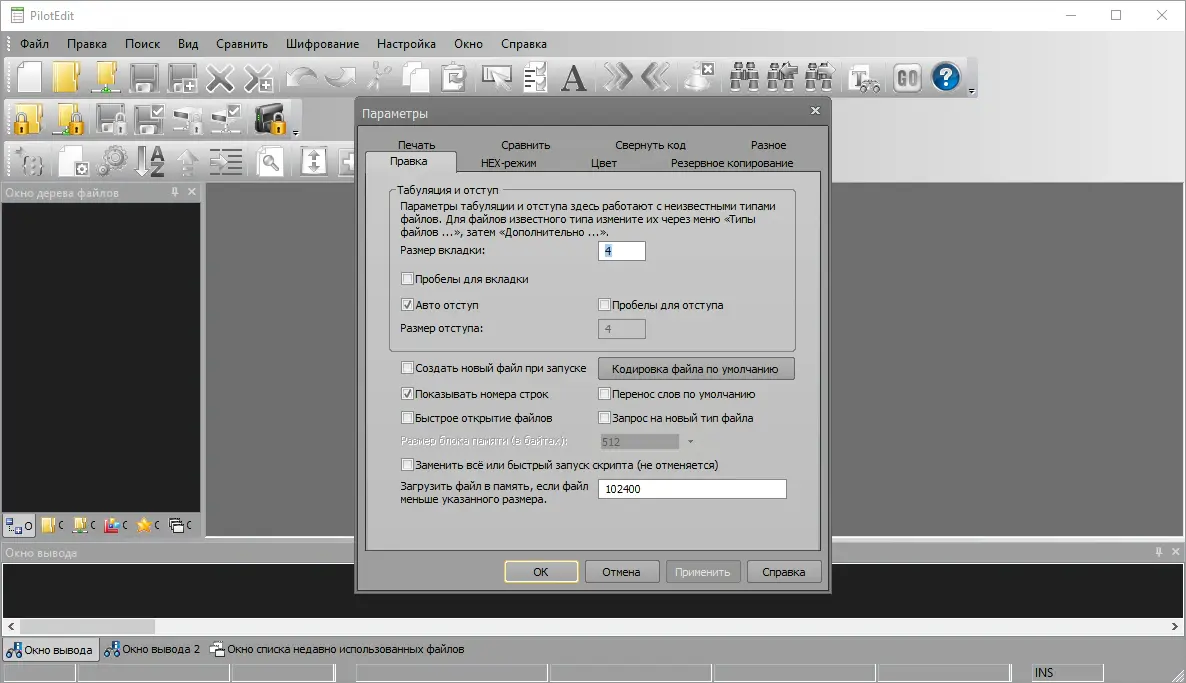Enable 'Пробелы для вкладки' checkbox
Image resolution: width=1186 pixels, height=683 pixels.
coord(407,279)
